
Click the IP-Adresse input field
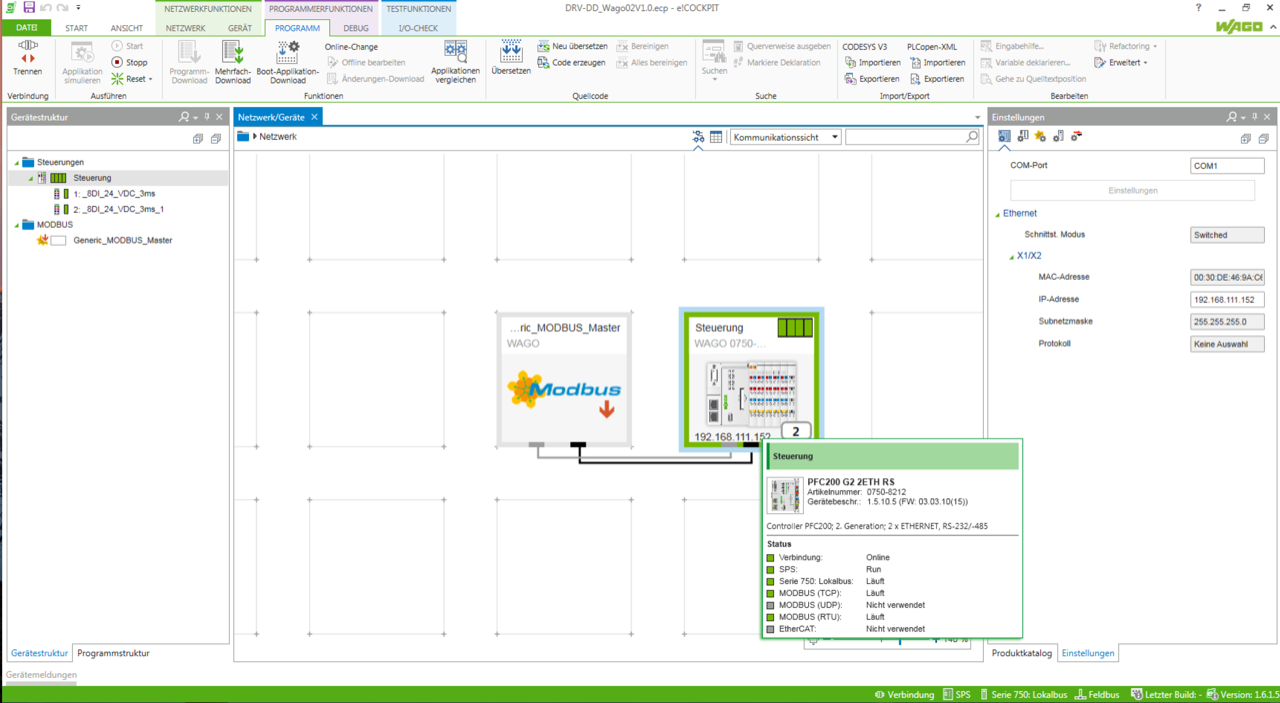(x=1227, y=299)
